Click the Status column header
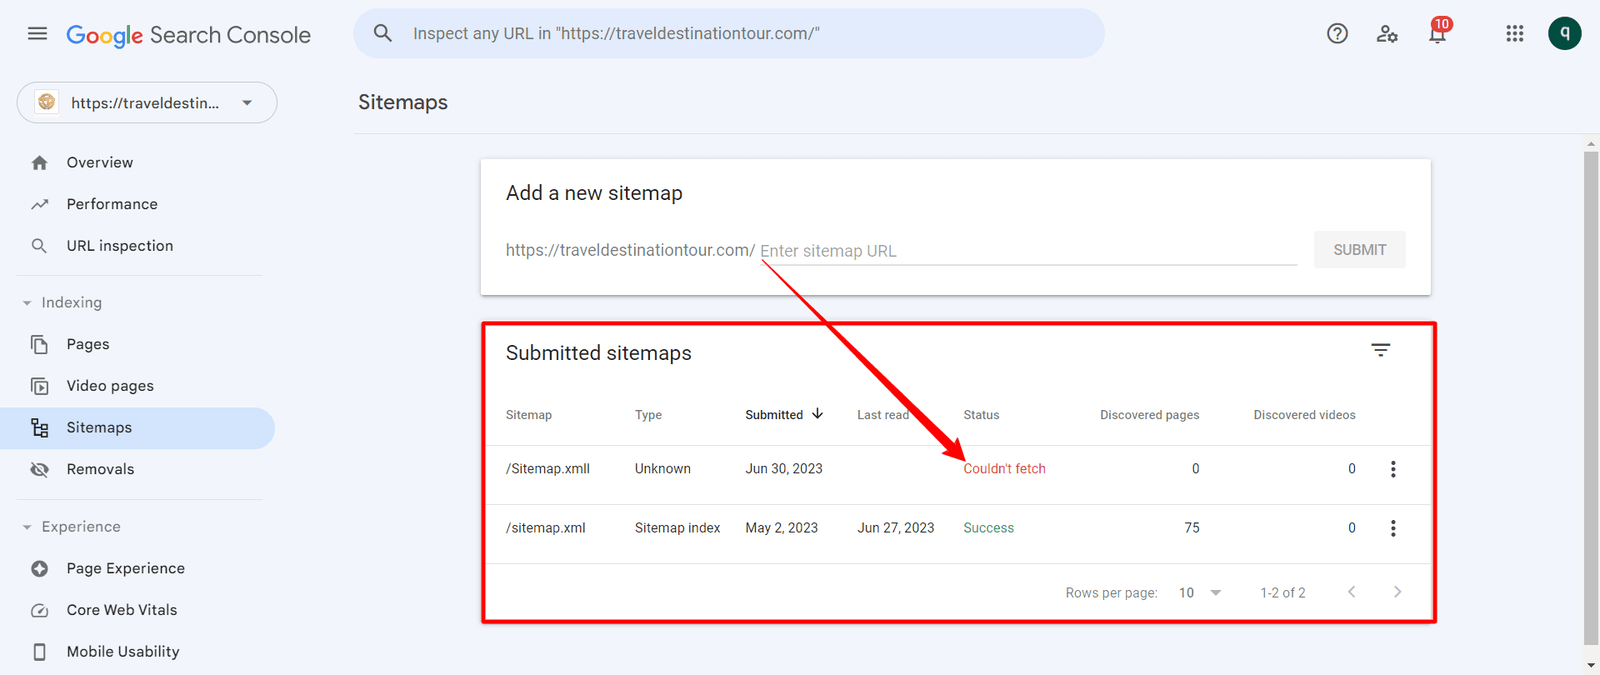The height and width of the screenshot is (675, 1600). point(981,414)
